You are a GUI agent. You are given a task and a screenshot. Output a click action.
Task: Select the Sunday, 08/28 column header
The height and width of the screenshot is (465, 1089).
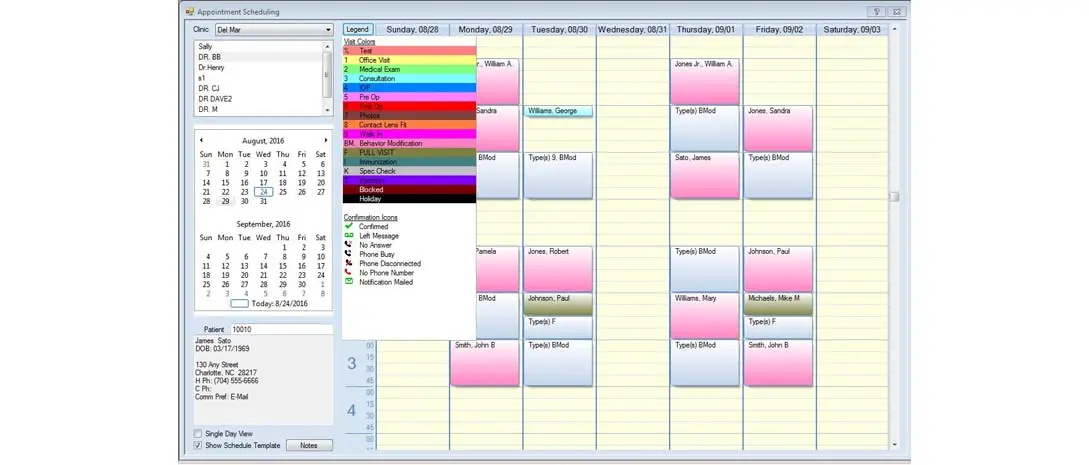[x=413, y=30]
